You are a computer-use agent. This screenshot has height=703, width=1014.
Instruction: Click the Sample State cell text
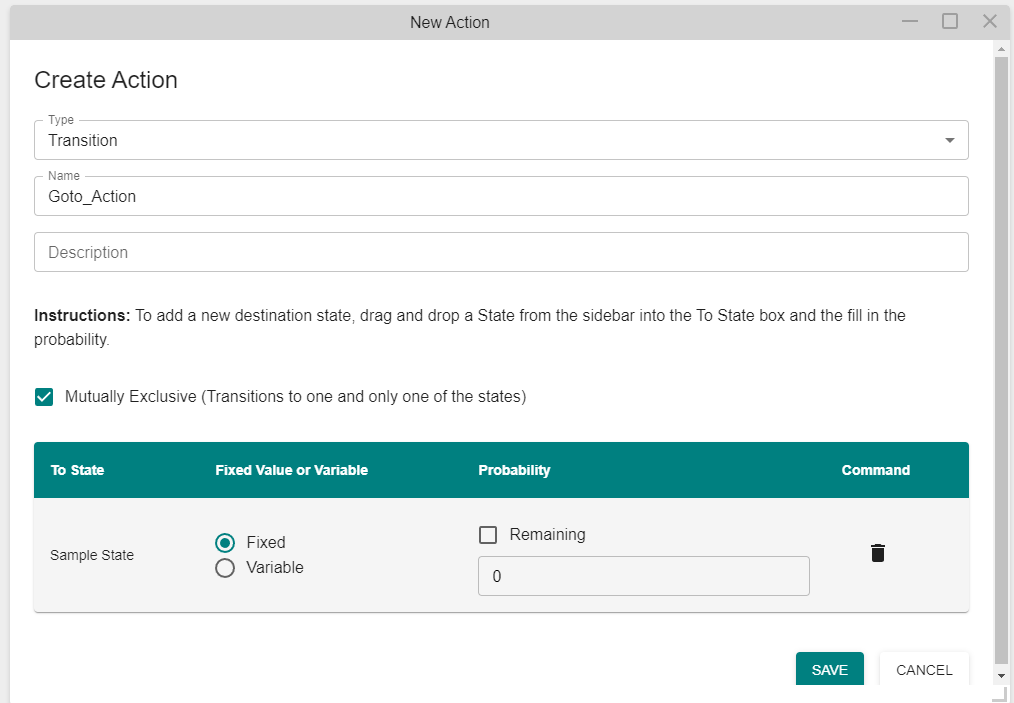pos(92,555)
